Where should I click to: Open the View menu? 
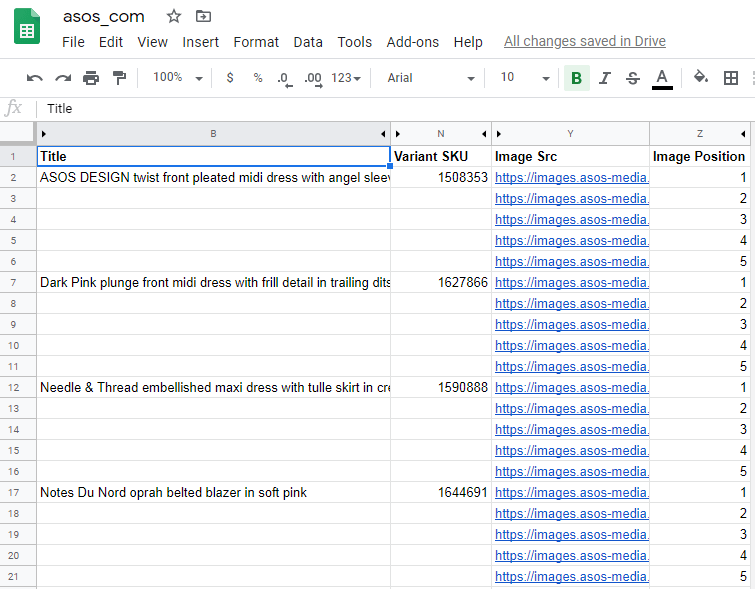(x=152, y=42)
